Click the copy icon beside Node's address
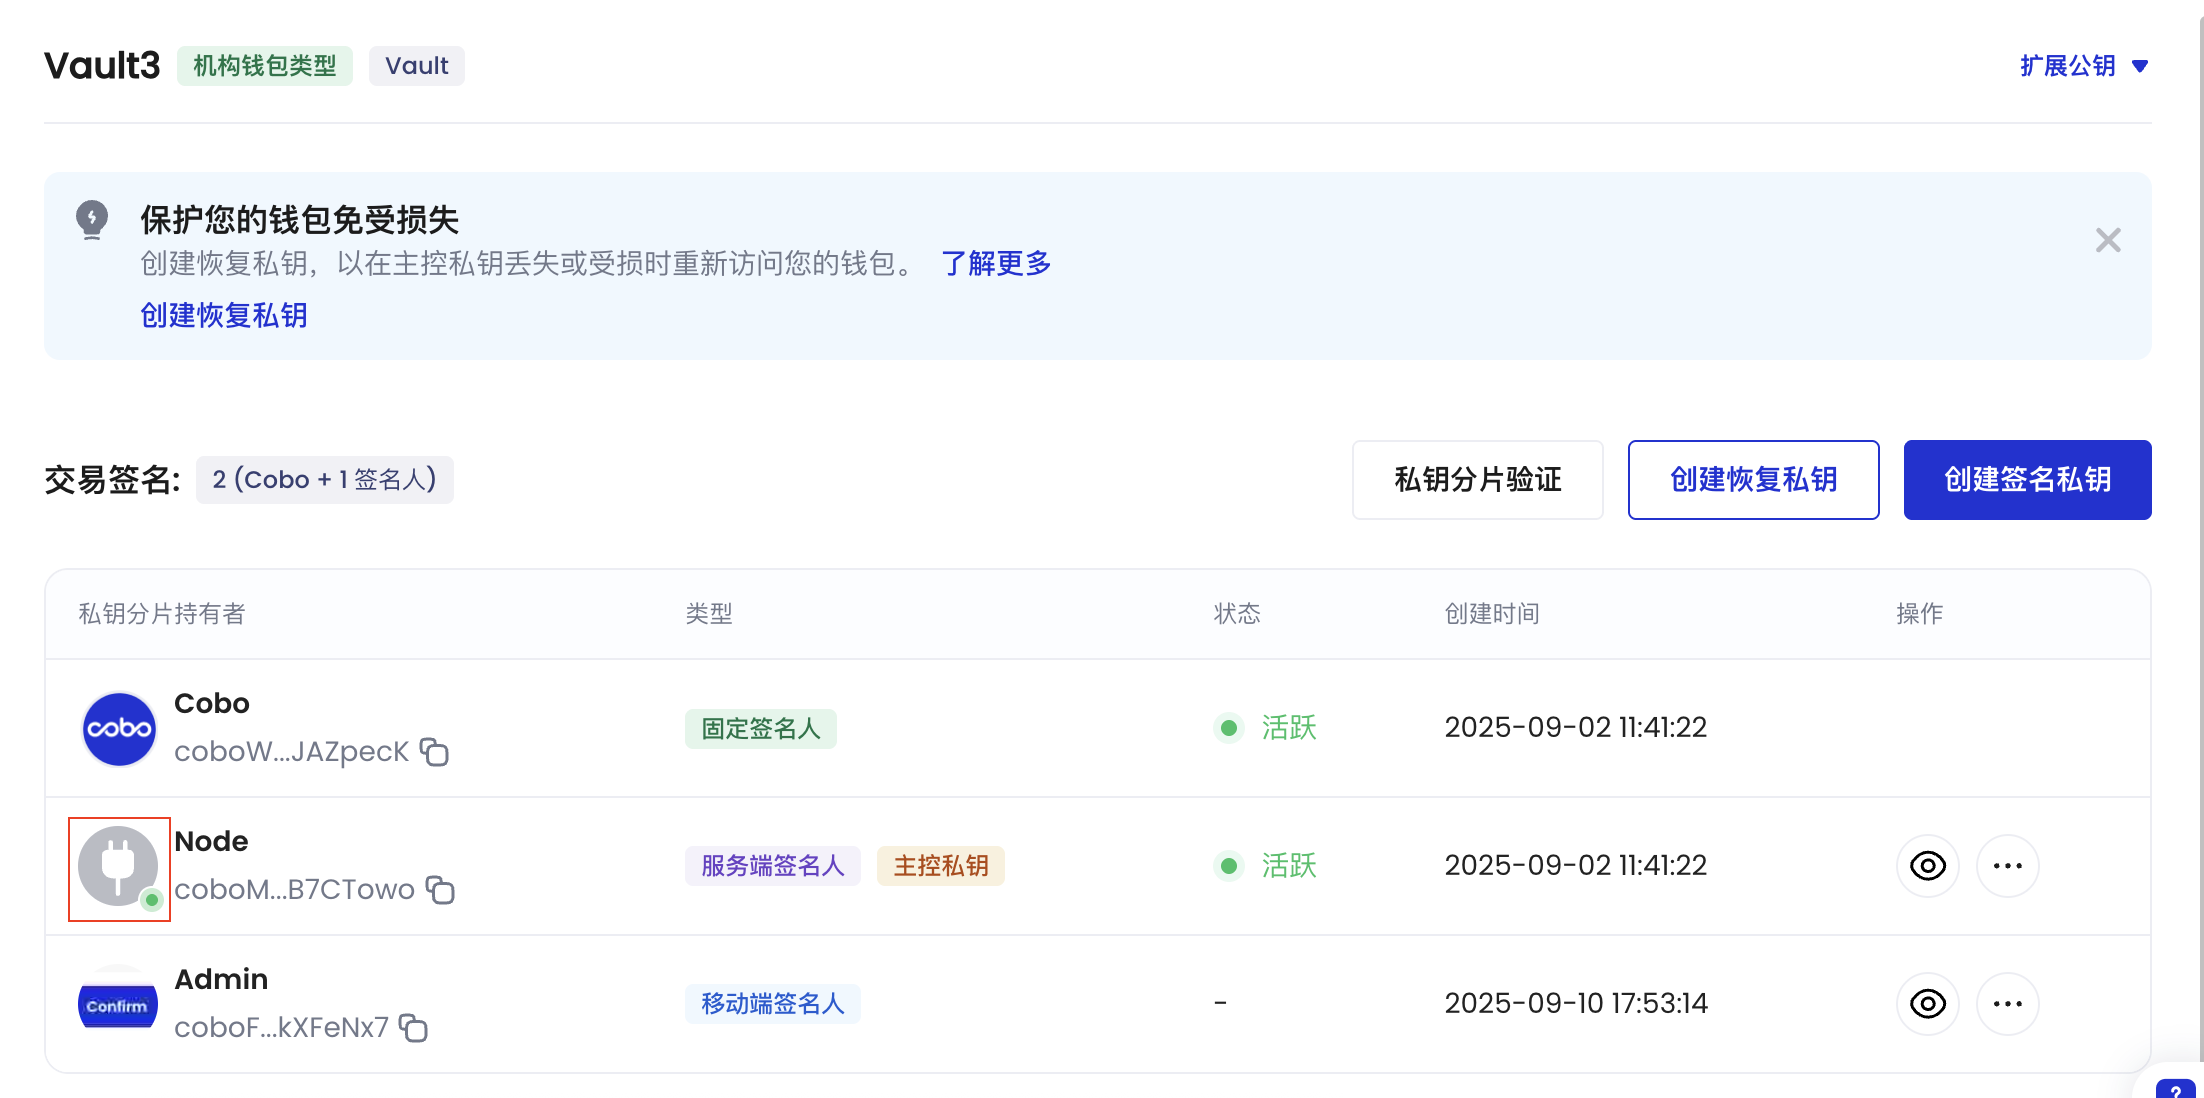This screenshot has height=1098, width=2204. coord(442,891)
